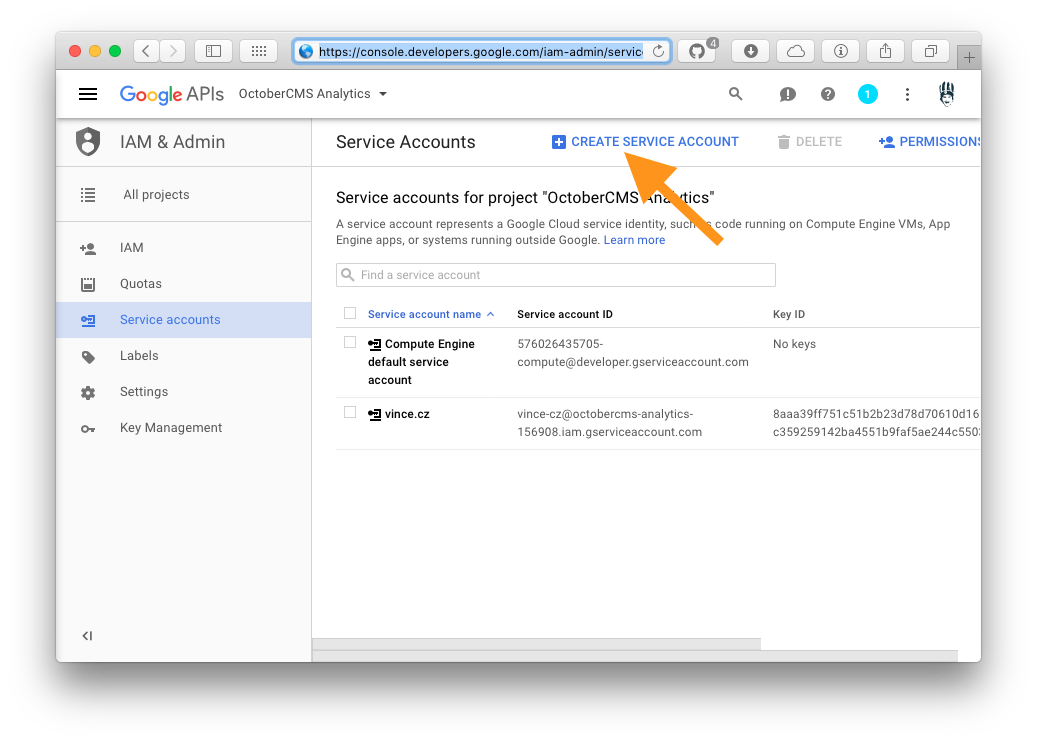The height and width of the screenshot is (742, 1037).
Task: Click the Google APIs logo
Action: pyautogui.click(x=172, y=95)
